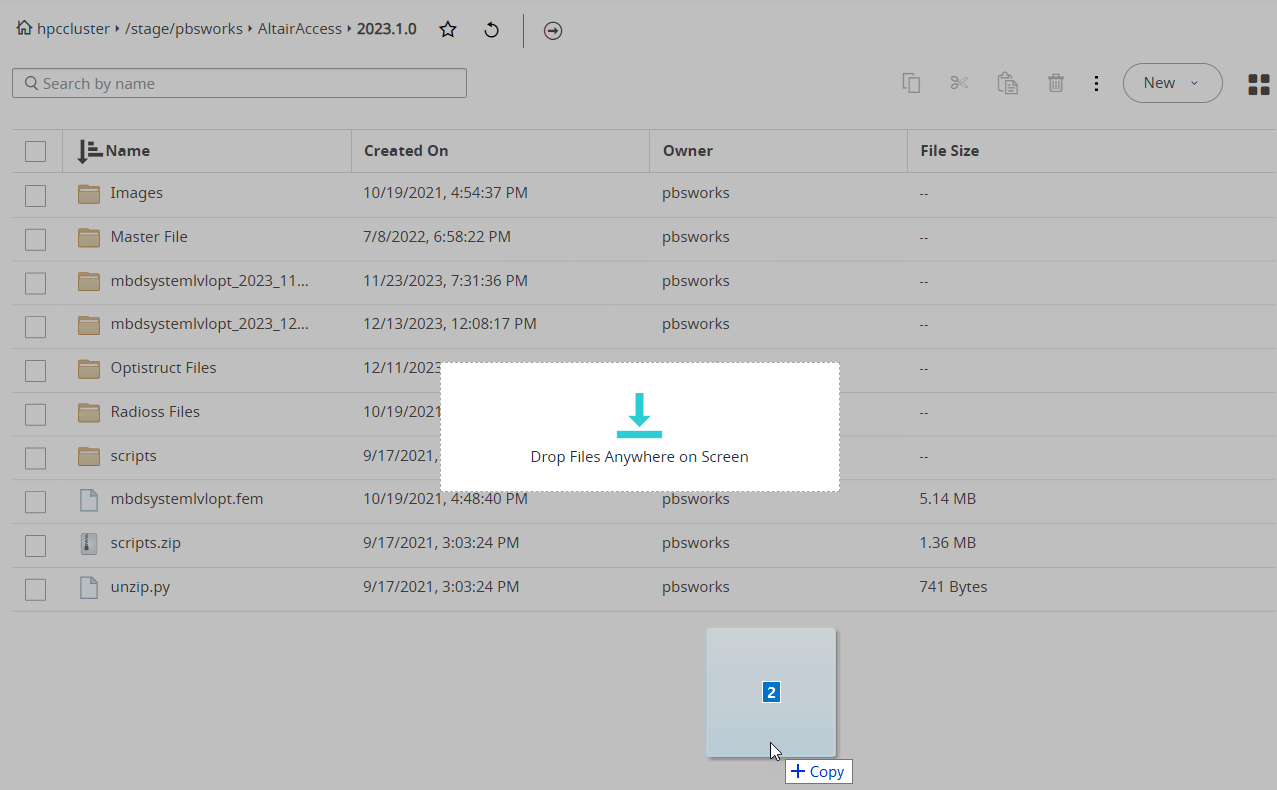Check the box for unzip.py
1277x790 pixels.
point(35,589)
